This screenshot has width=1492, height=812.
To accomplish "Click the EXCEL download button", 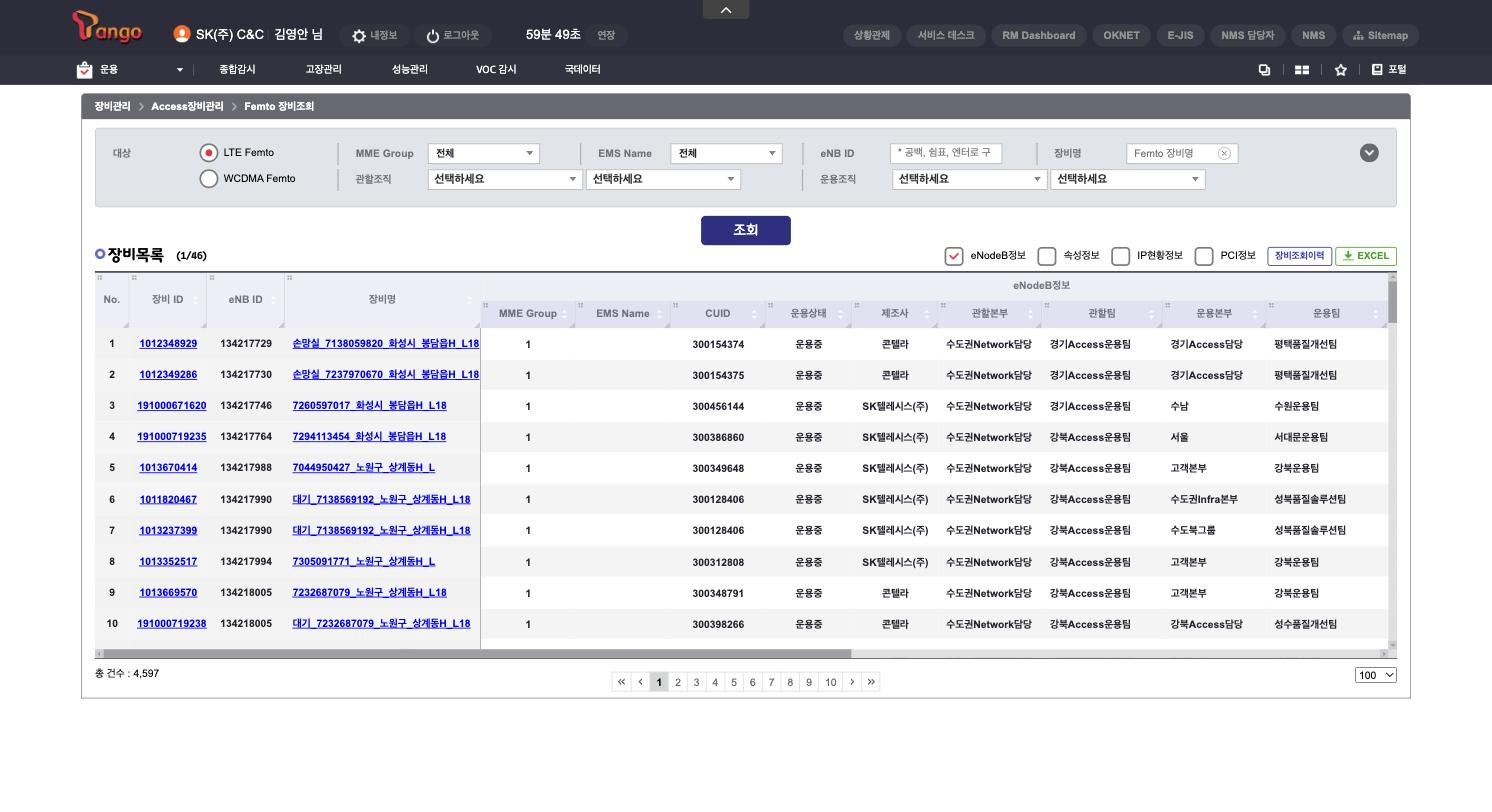I will [x=1366, y=256].
